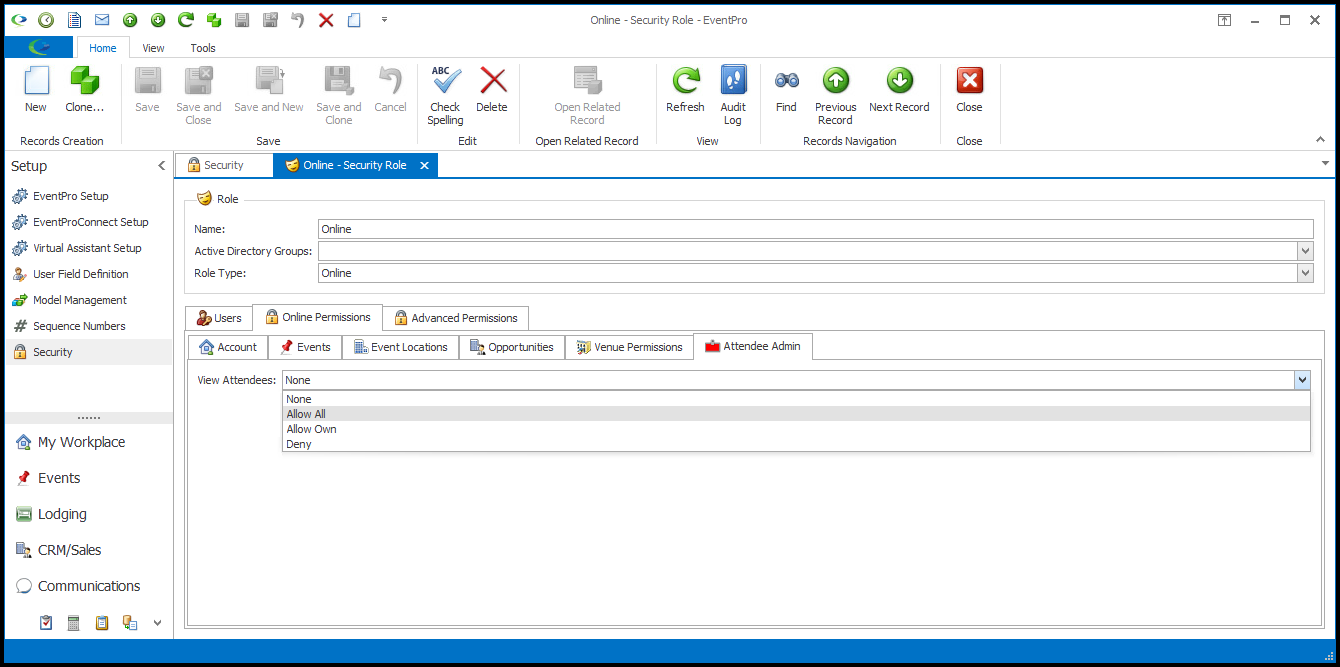Open Quick Access Toolbar customize dropdown
1340x667 pixels.
pos(385,20)
